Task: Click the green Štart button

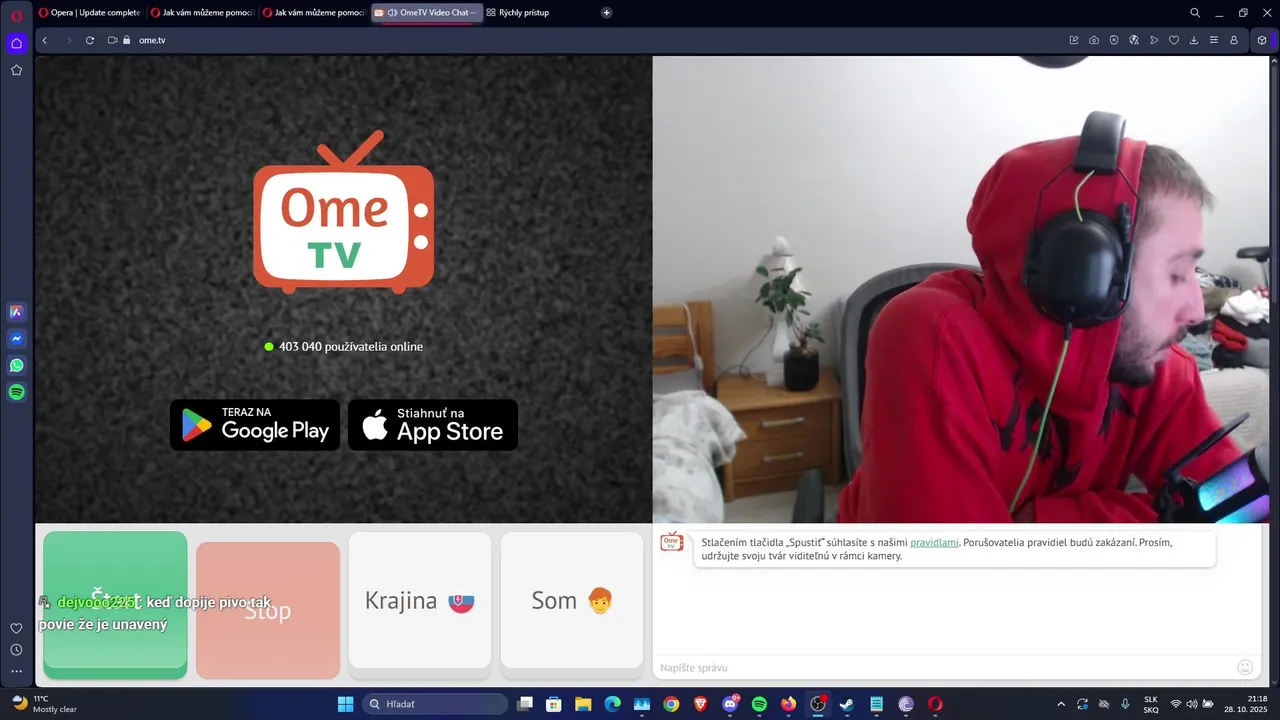Action: (x=115, y=605)
